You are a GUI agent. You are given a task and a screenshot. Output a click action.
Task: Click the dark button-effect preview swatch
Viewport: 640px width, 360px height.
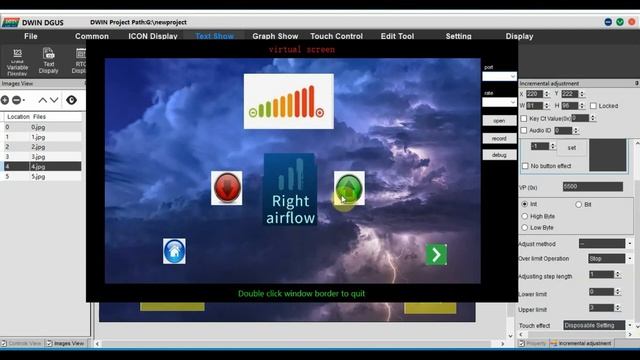coord(607,155)
